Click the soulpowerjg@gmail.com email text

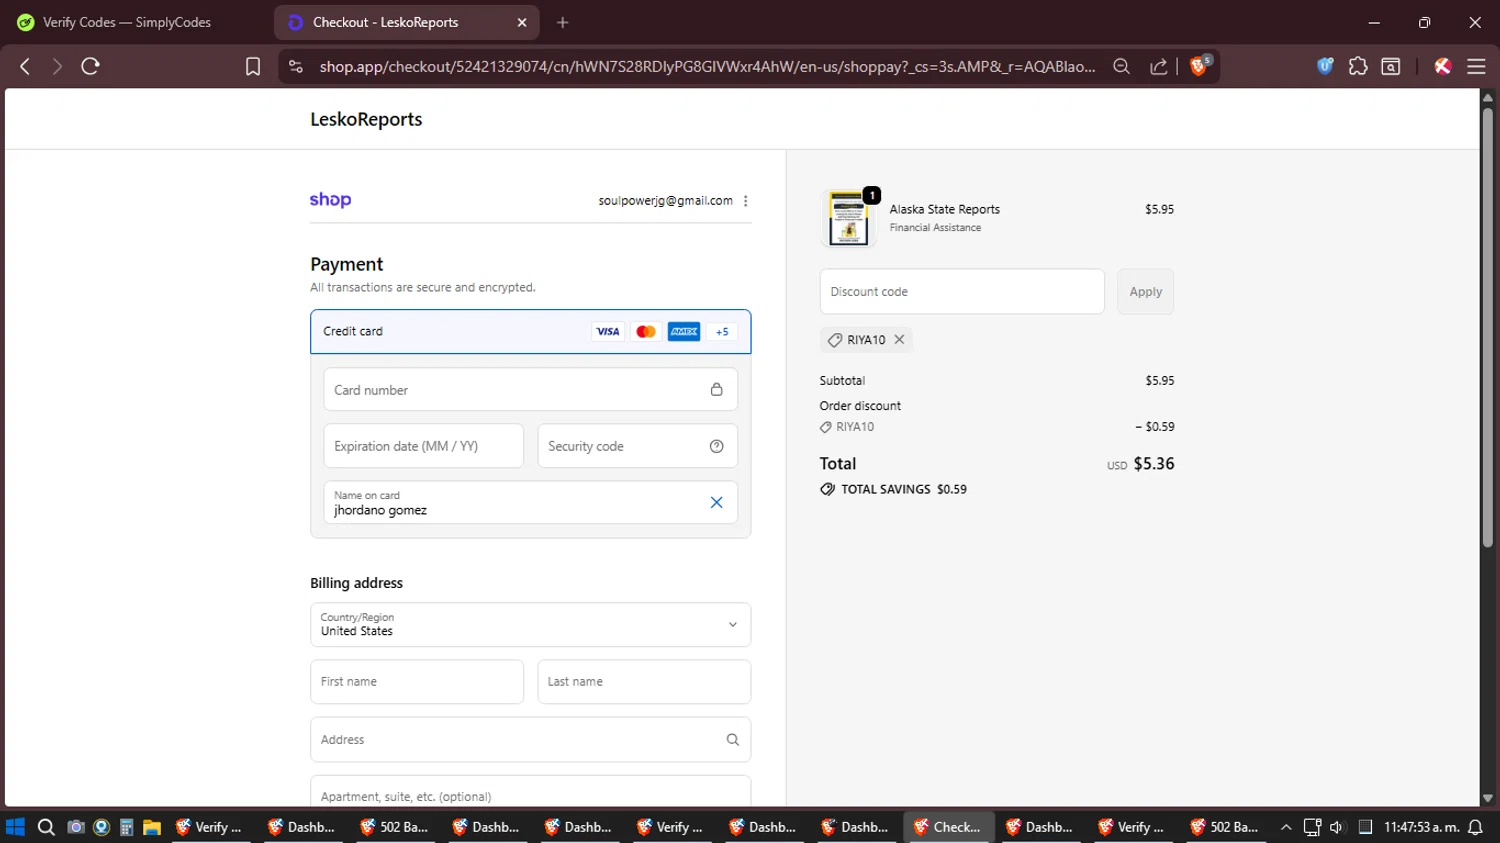666,201
